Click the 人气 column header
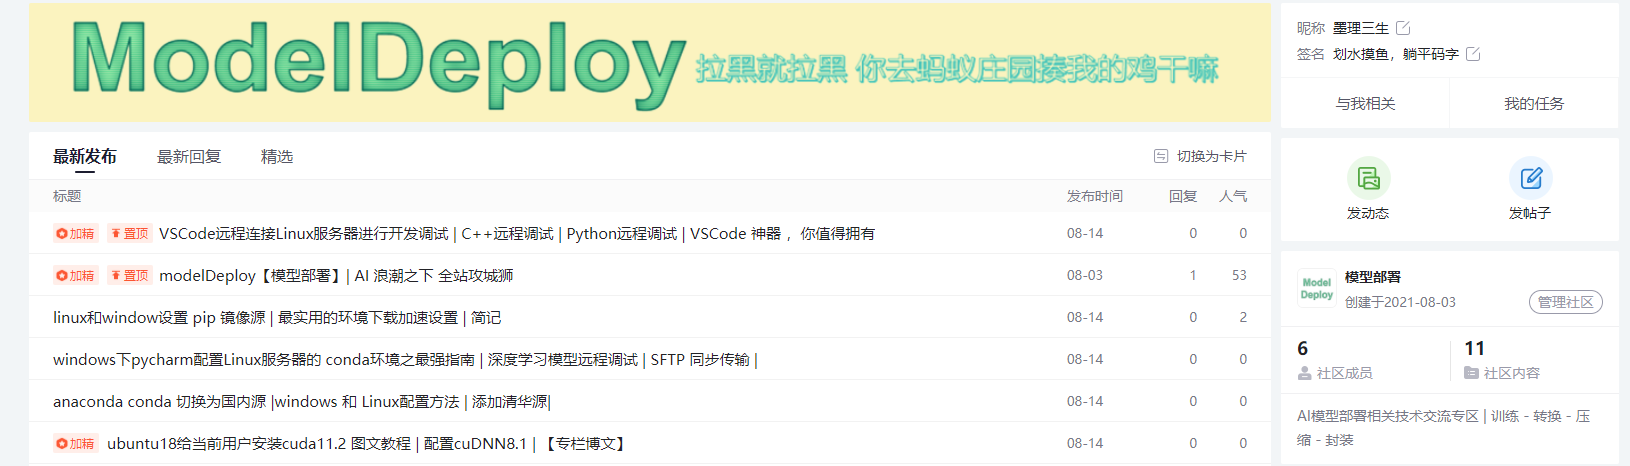 (x=1233, y=196)
